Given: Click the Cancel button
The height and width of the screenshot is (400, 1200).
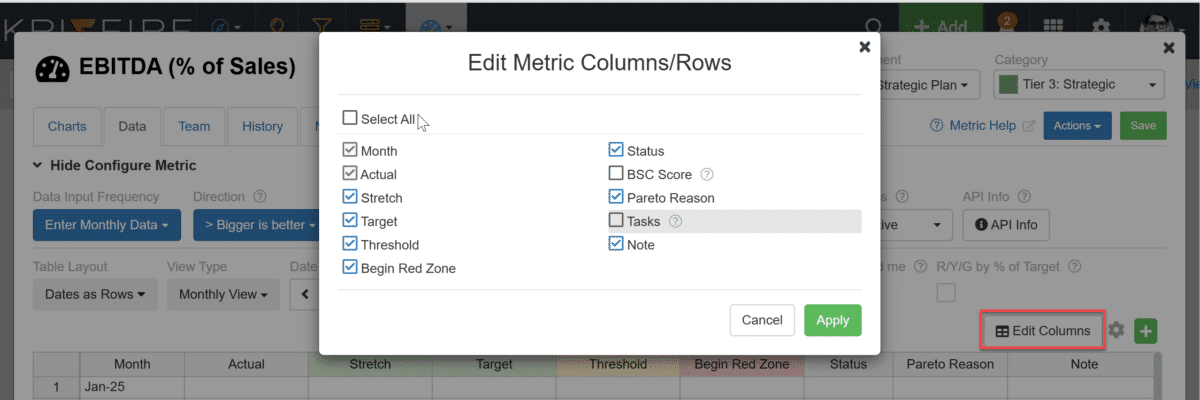Looking at the screenshot, I should 762,320.
